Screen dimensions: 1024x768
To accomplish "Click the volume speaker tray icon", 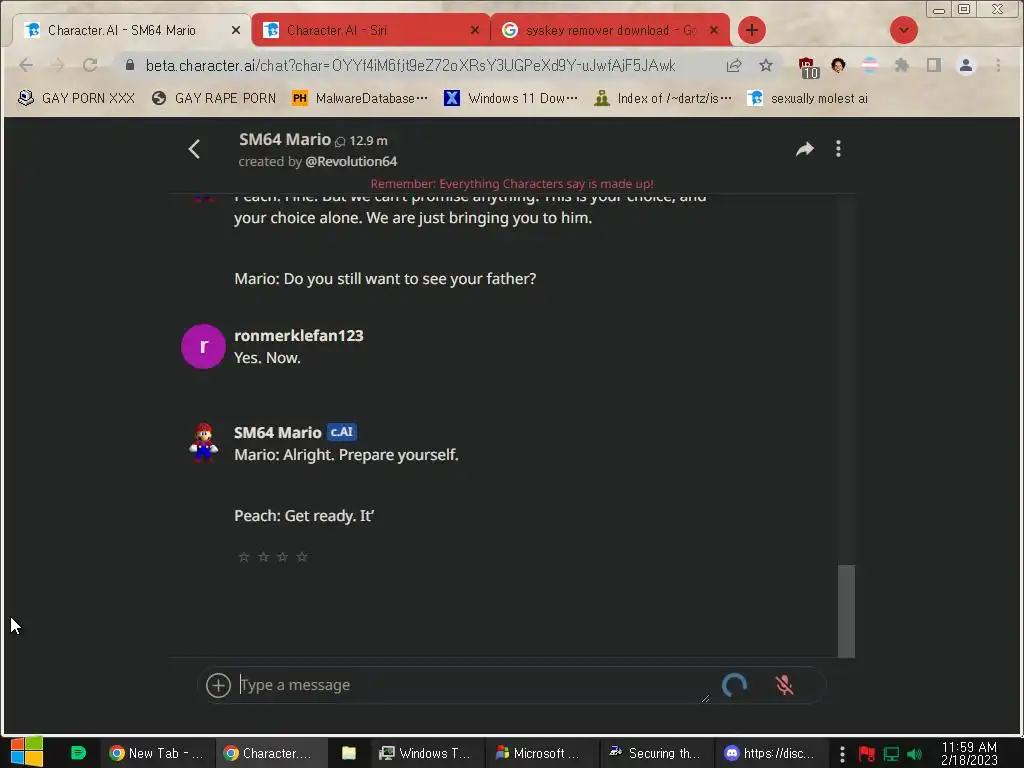I will [x=914, y=754].
